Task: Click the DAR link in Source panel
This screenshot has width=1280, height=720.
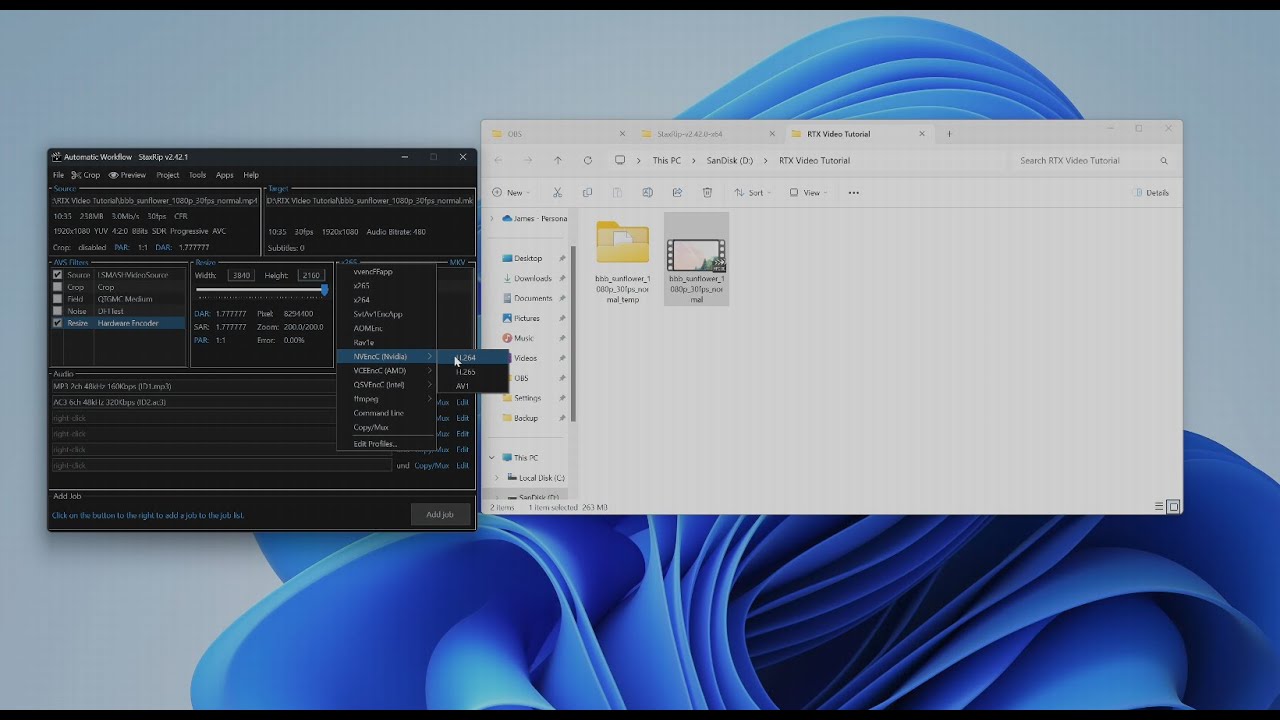Action: click(x=163, y=247)
